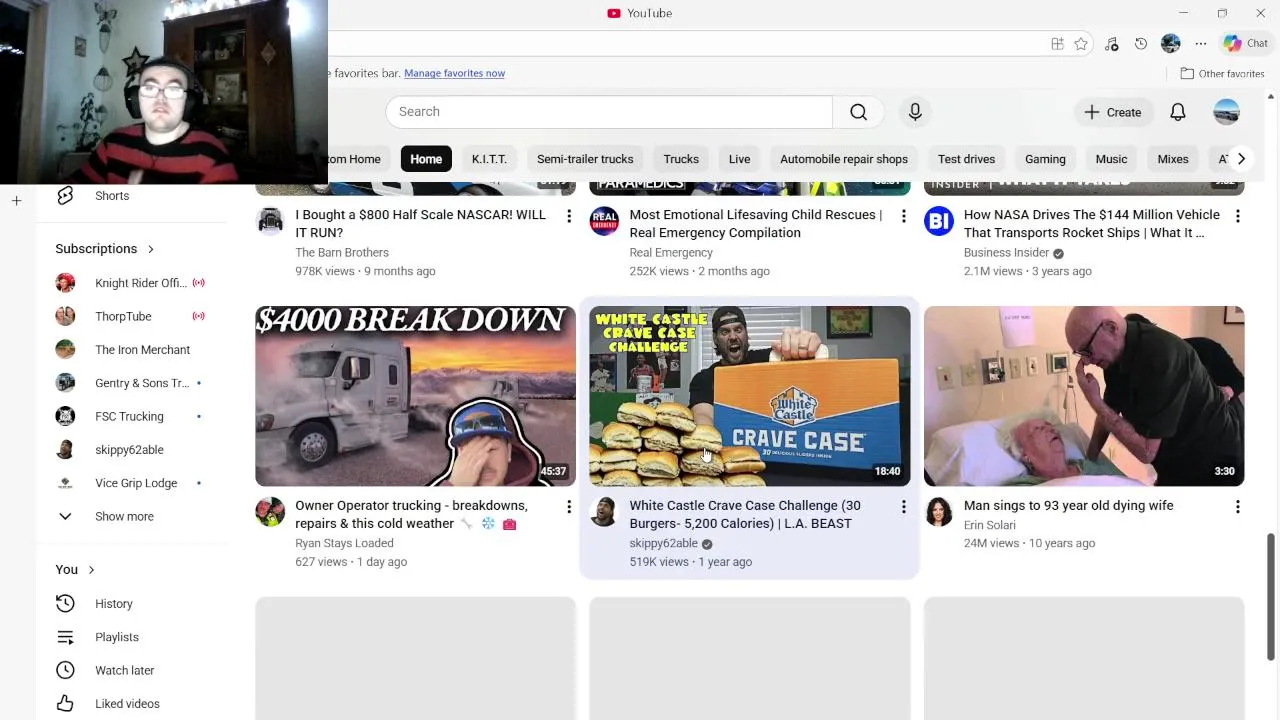Open options for Owner Operator trucking video
Screen dimensions: 1280x720
tap(569, 507)
